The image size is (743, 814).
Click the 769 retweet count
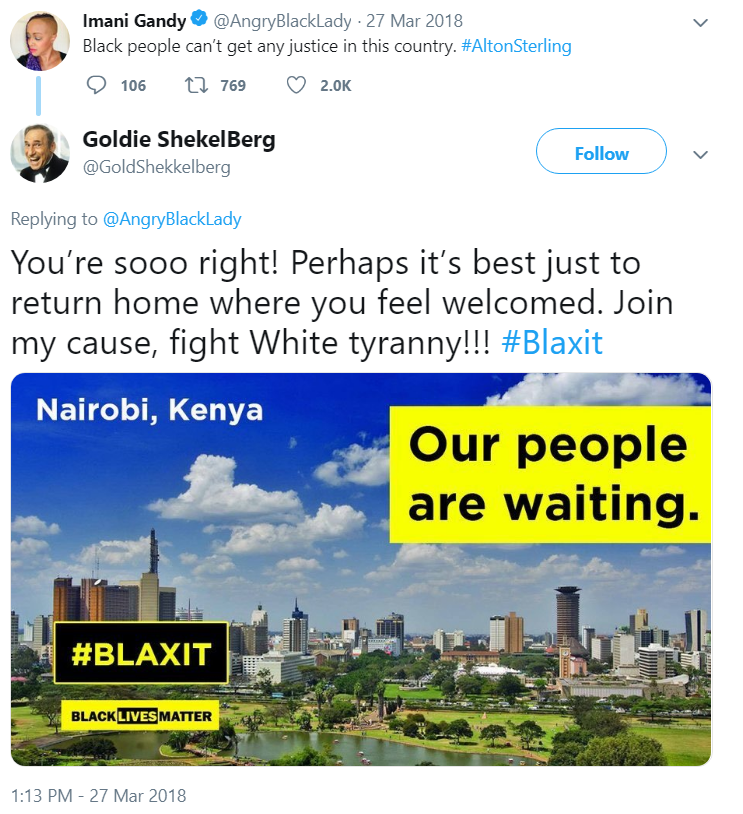[233, 86]
